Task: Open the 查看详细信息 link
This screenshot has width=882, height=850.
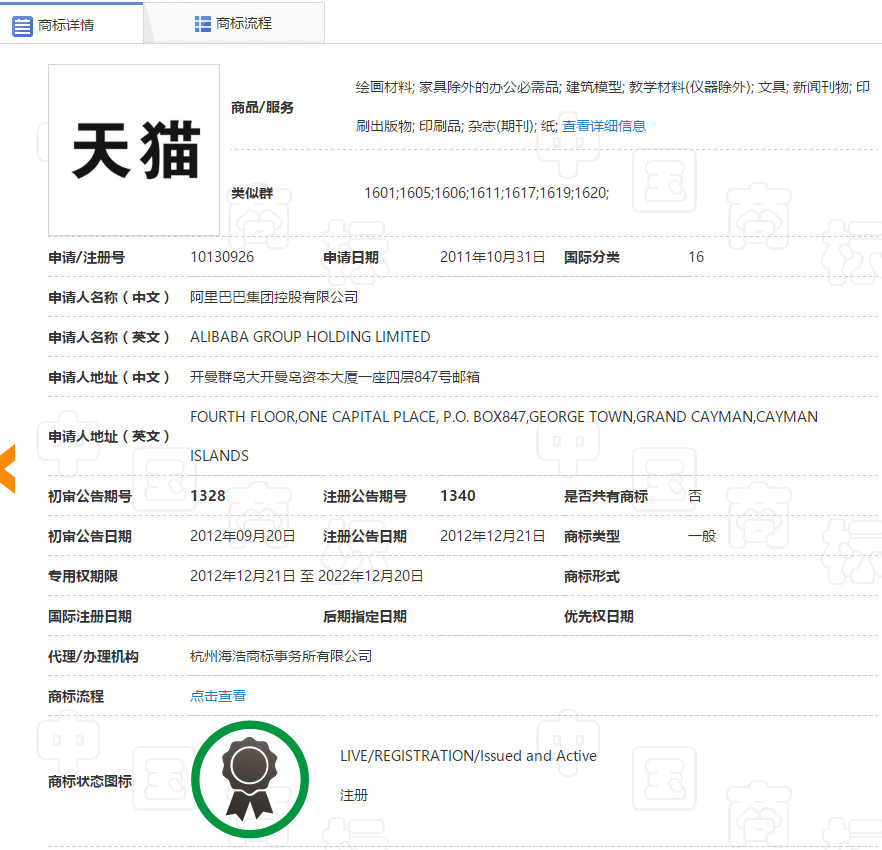Action: 604,126
